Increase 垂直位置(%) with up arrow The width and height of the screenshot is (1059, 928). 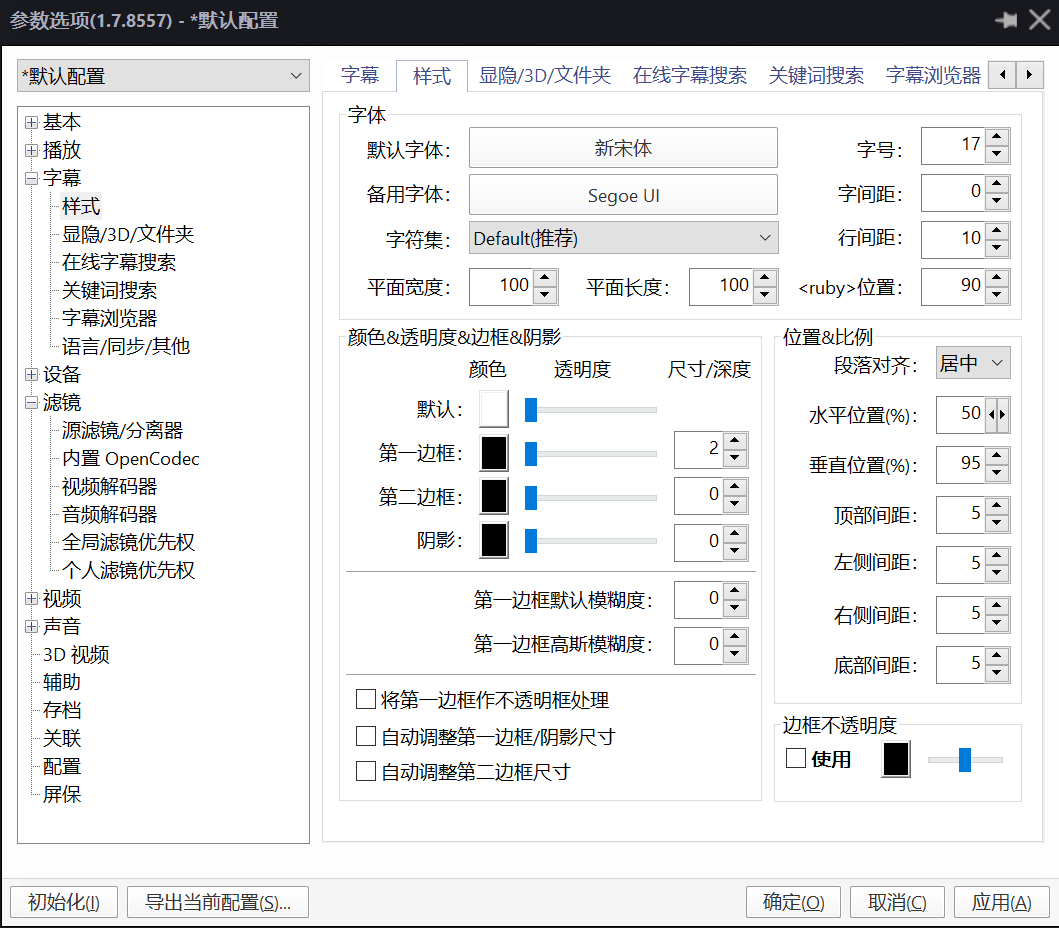(x=997, y=456)
